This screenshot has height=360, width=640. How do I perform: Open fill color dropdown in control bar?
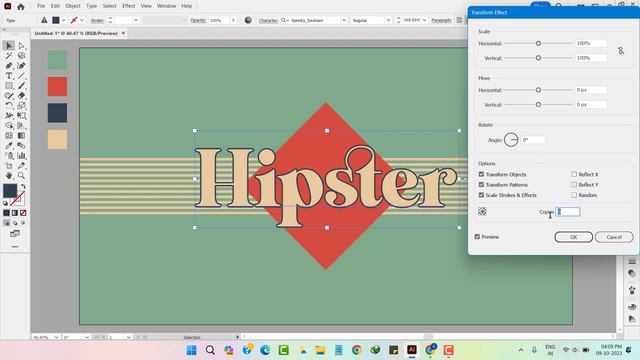(64, 20)
